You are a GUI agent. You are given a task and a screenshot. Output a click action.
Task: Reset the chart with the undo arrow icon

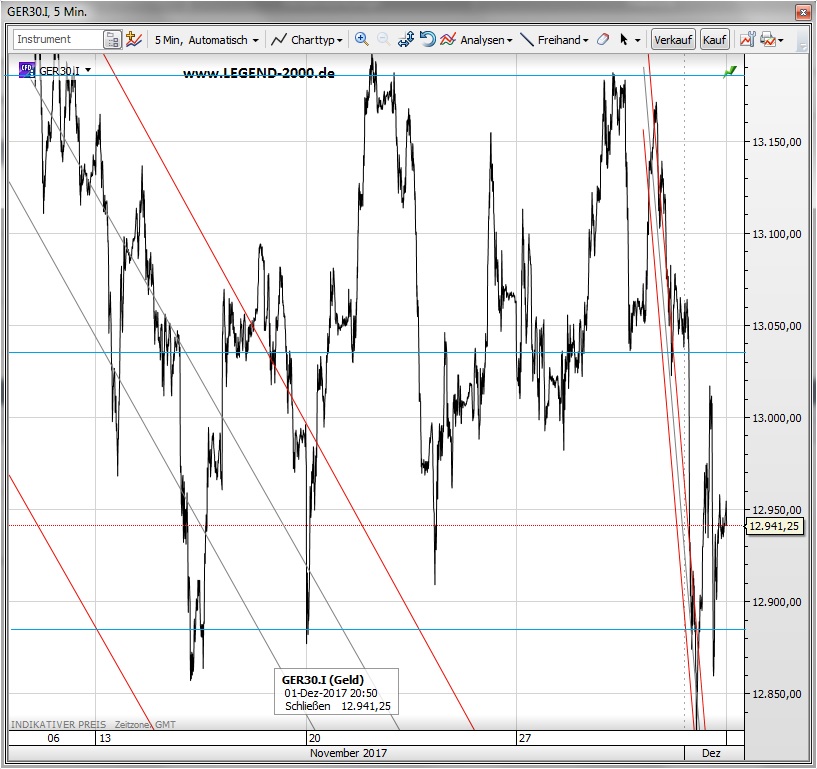[427, 40]
